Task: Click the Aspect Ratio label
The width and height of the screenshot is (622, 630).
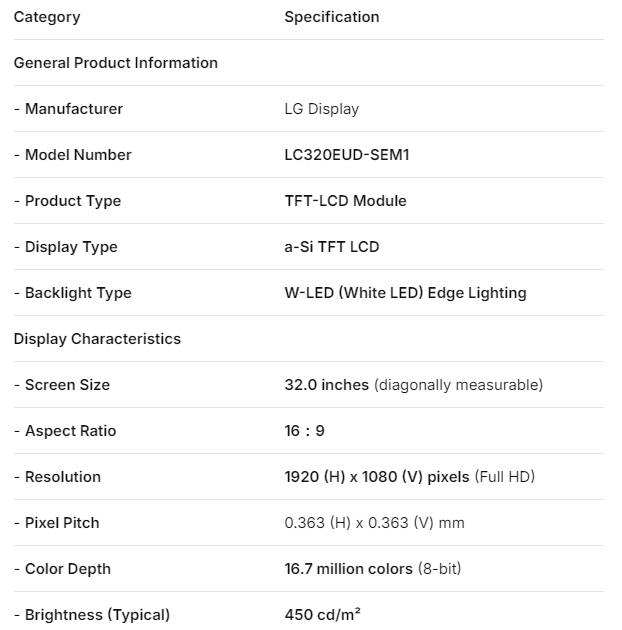Action: point(65,431)
